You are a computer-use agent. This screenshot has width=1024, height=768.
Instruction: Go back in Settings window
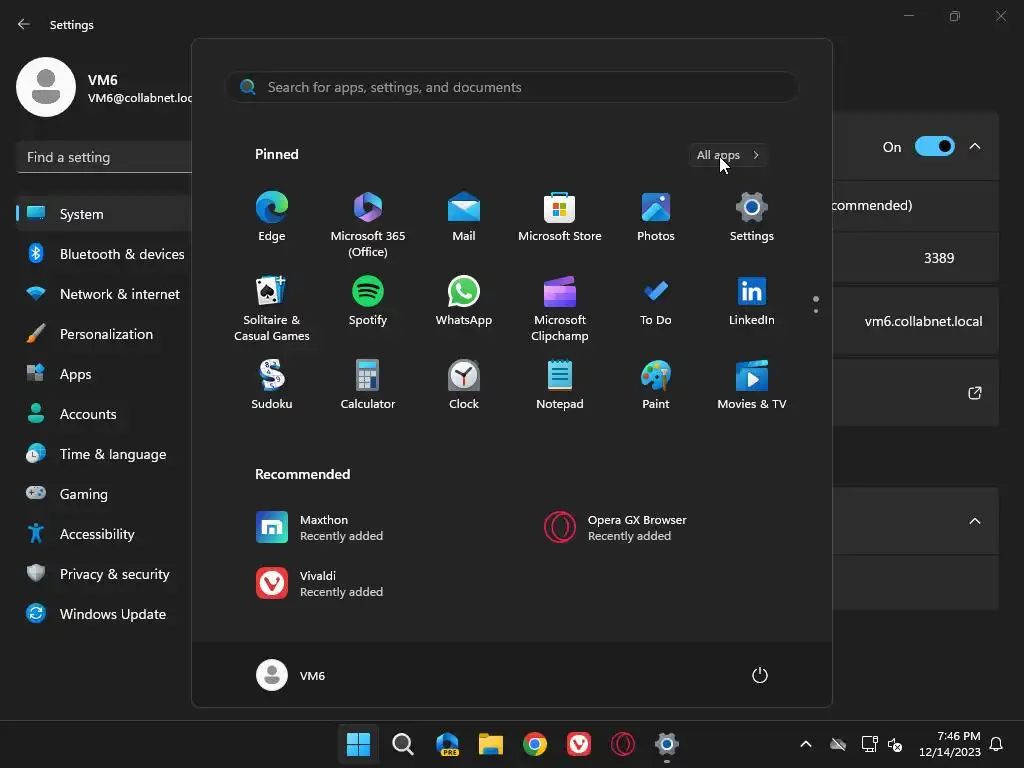[24, 24]
